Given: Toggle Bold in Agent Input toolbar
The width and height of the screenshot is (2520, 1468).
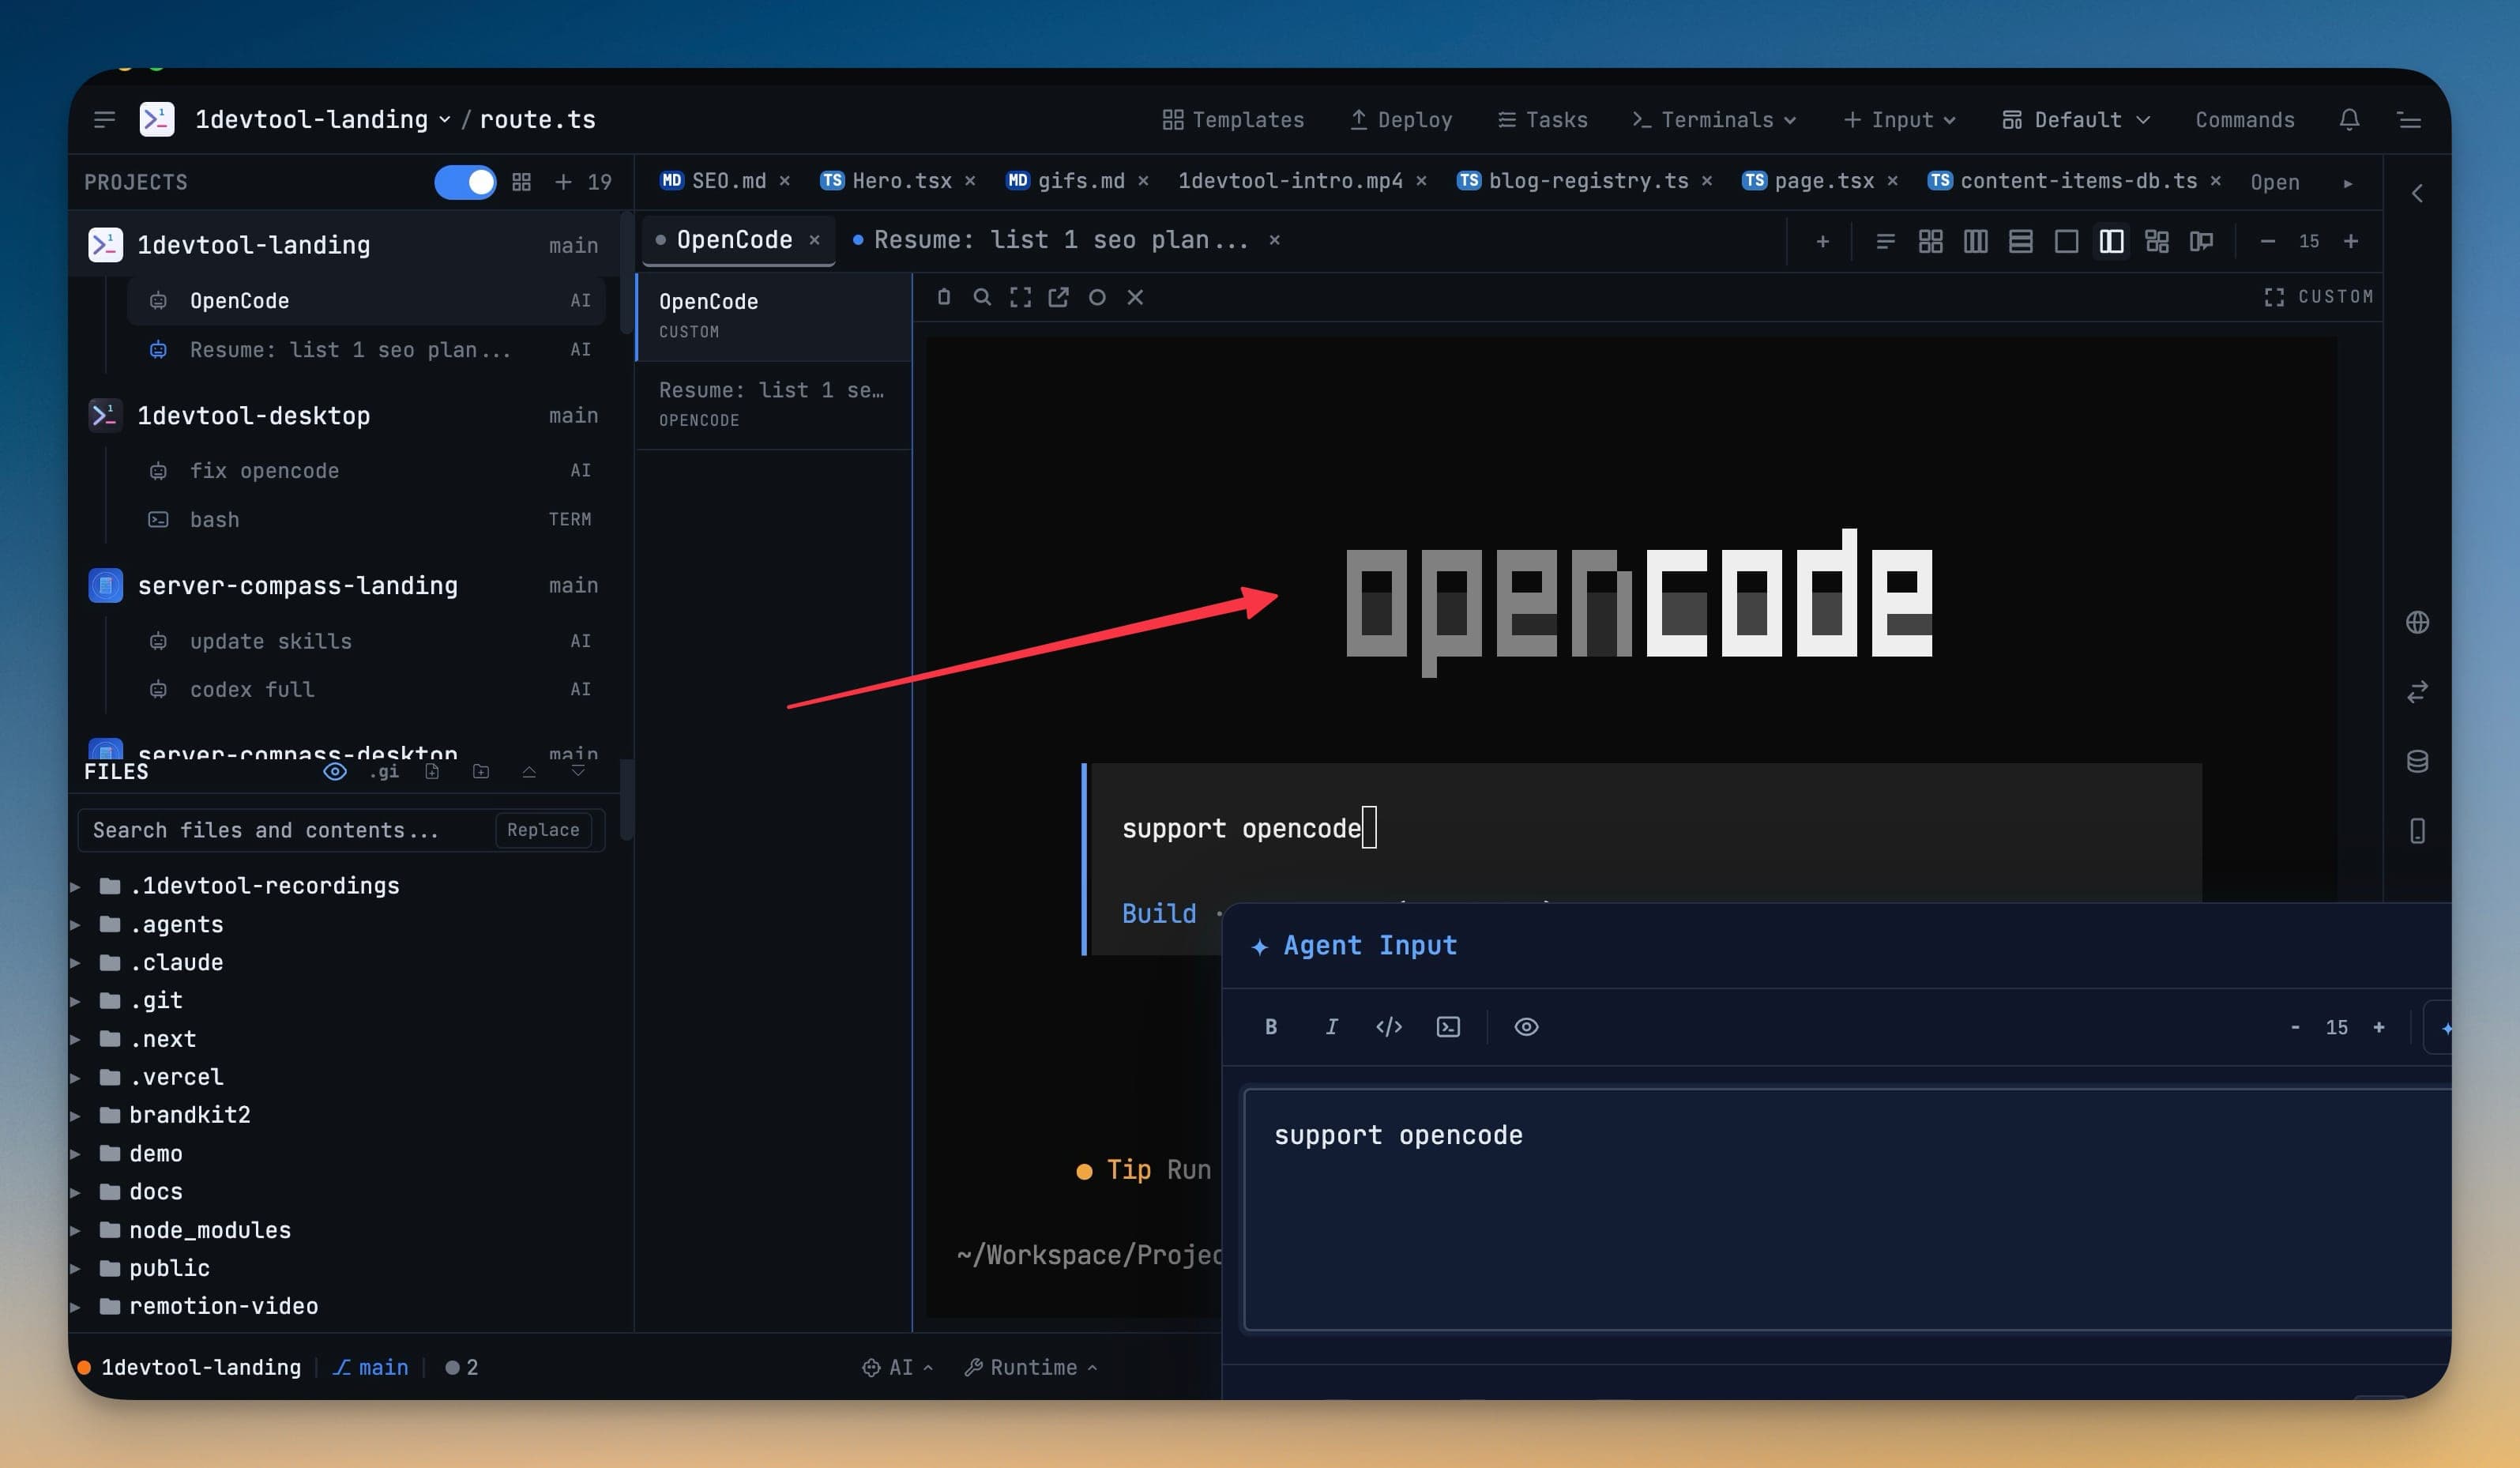Looking at the screenshot, I should click(1271, 1027).
